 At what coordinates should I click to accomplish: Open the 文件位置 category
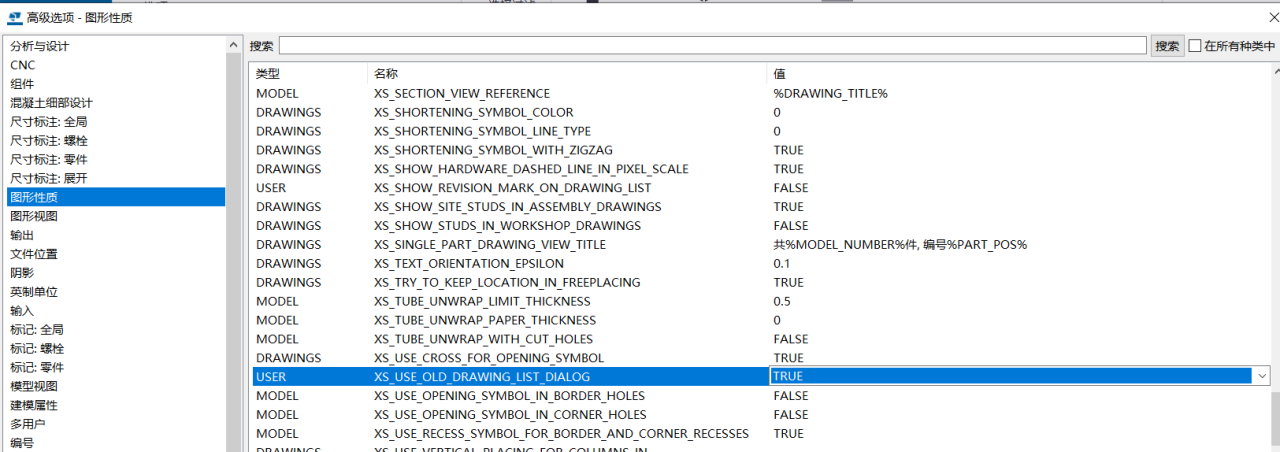[34, 254]
